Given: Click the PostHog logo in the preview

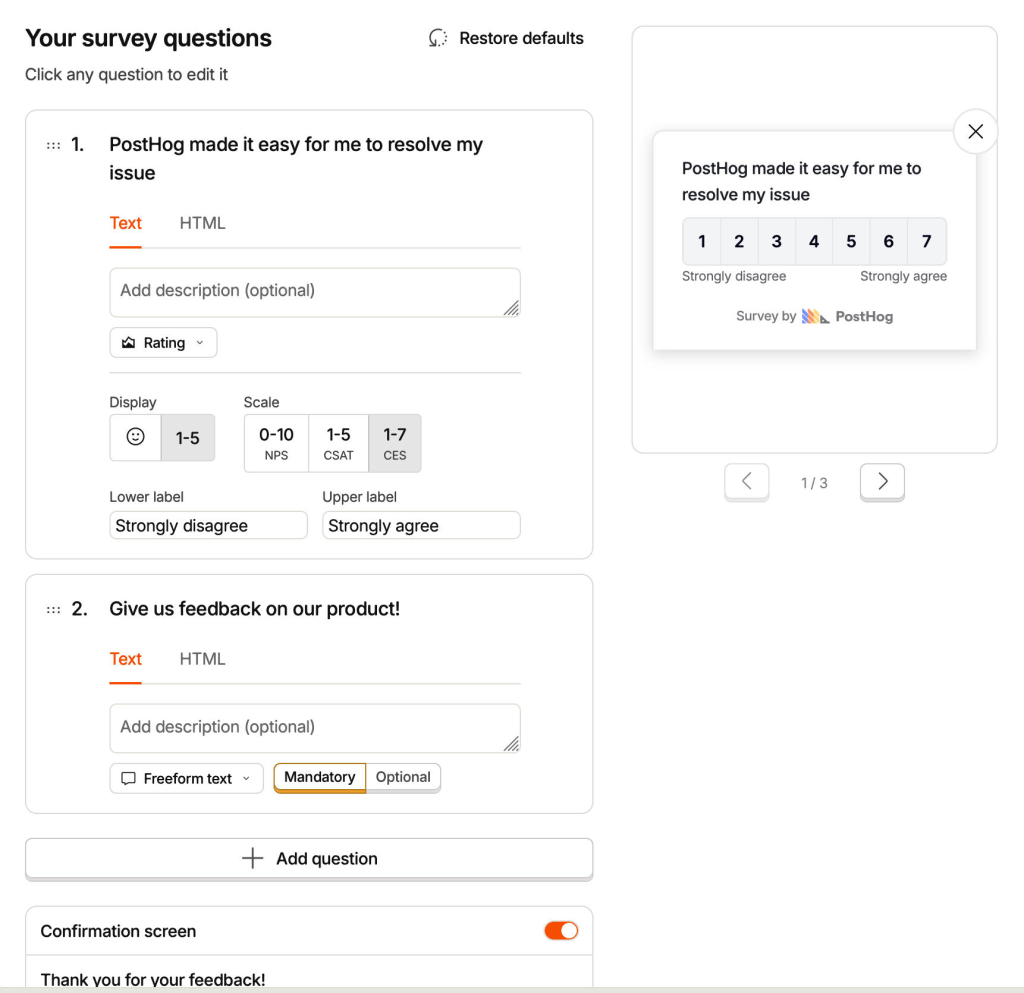Looking at the screenshot, I should [x=847, y=317].
